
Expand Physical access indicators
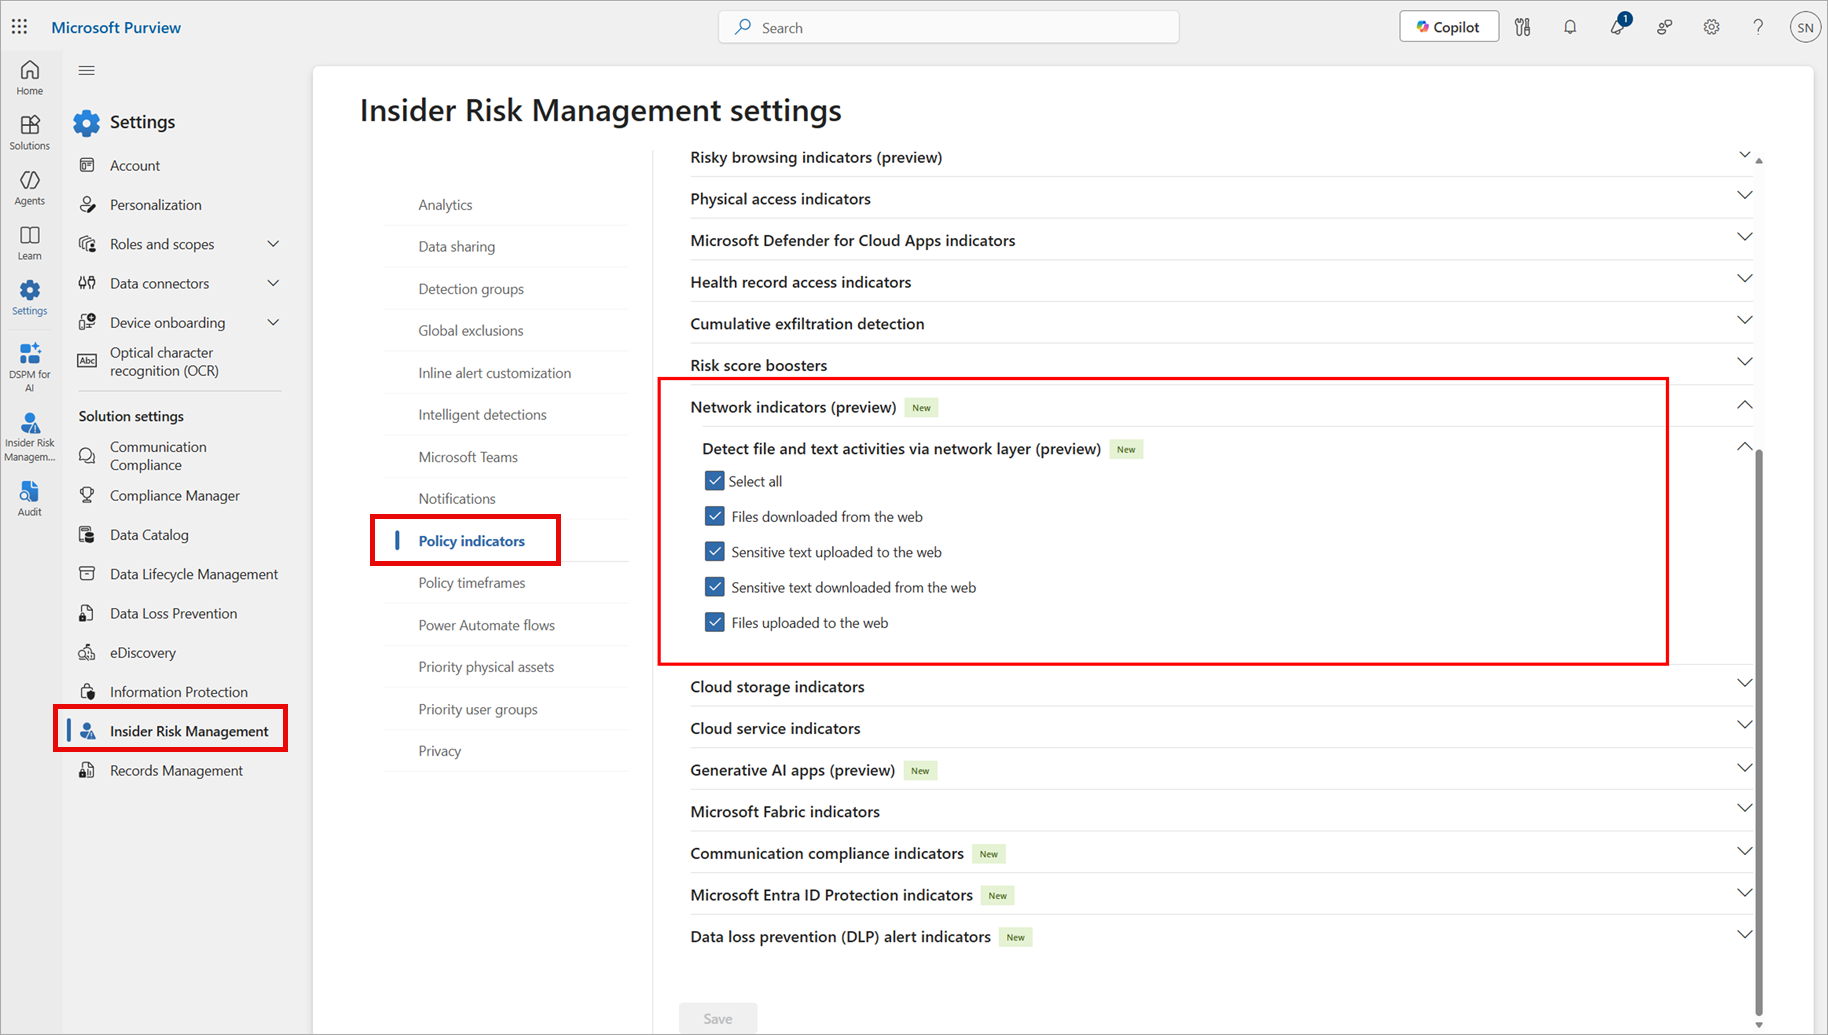1744,195
